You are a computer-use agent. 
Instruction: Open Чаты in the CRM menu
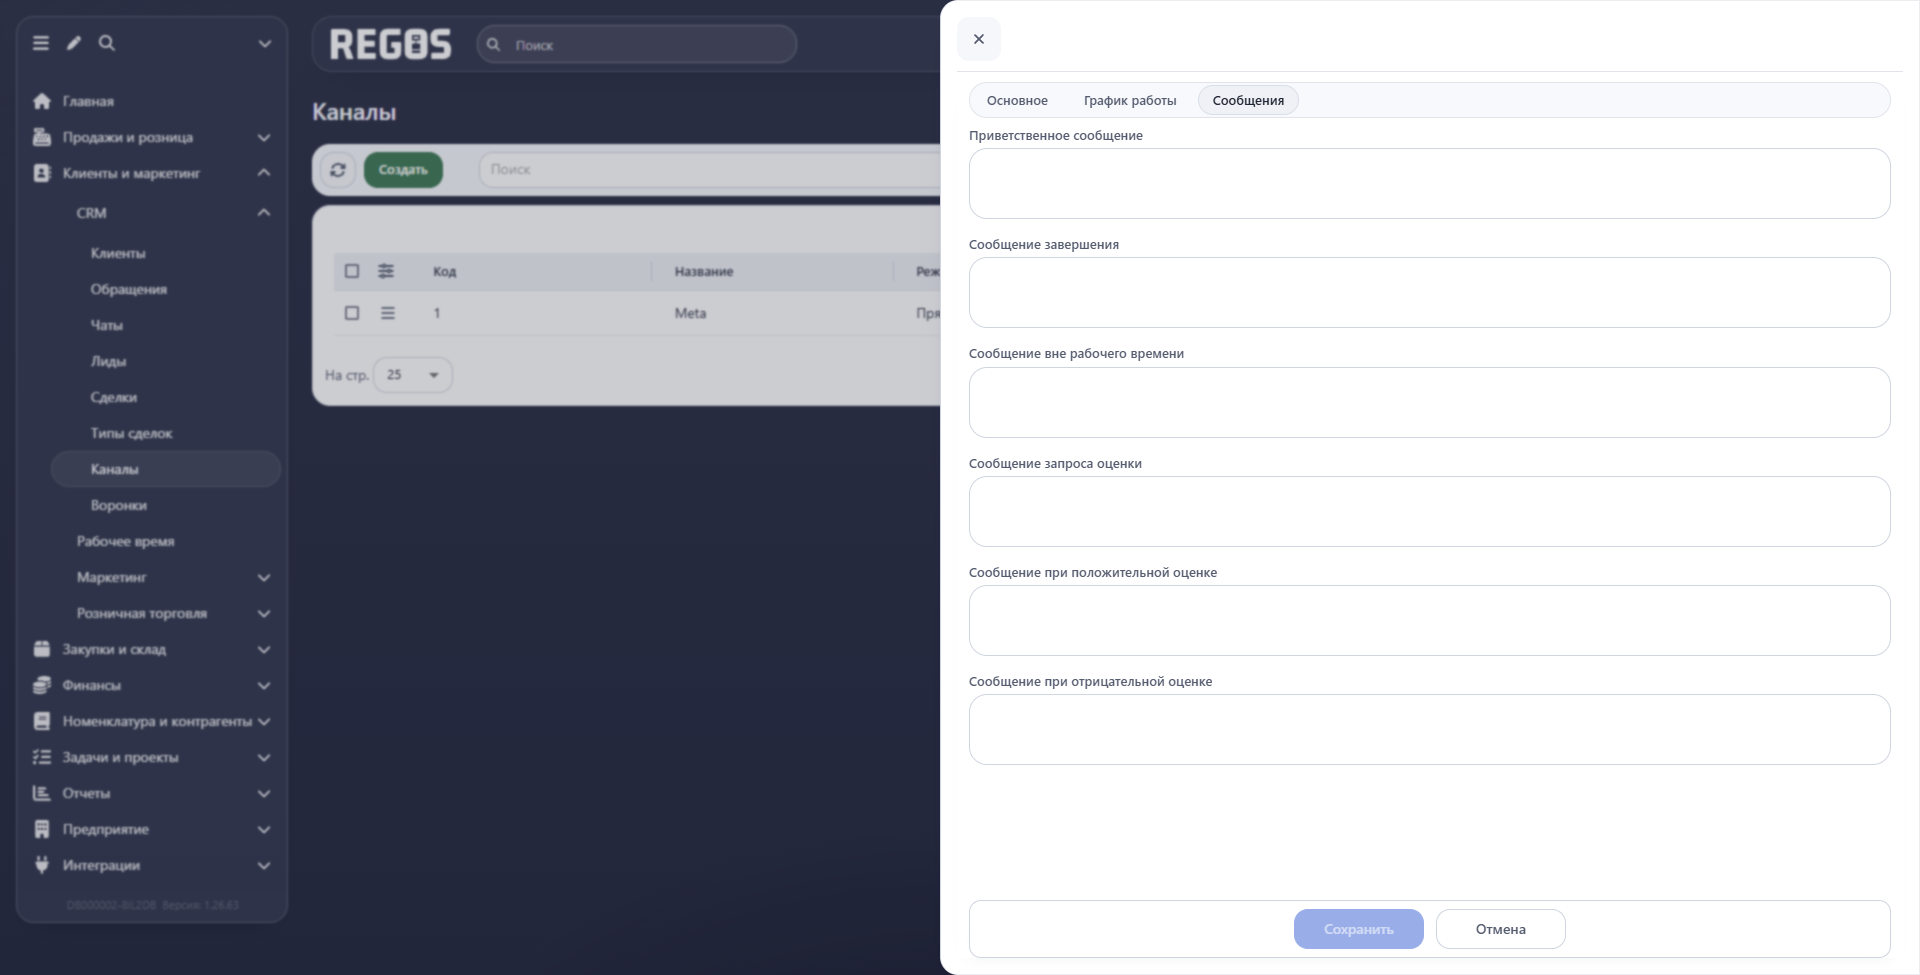107,325
